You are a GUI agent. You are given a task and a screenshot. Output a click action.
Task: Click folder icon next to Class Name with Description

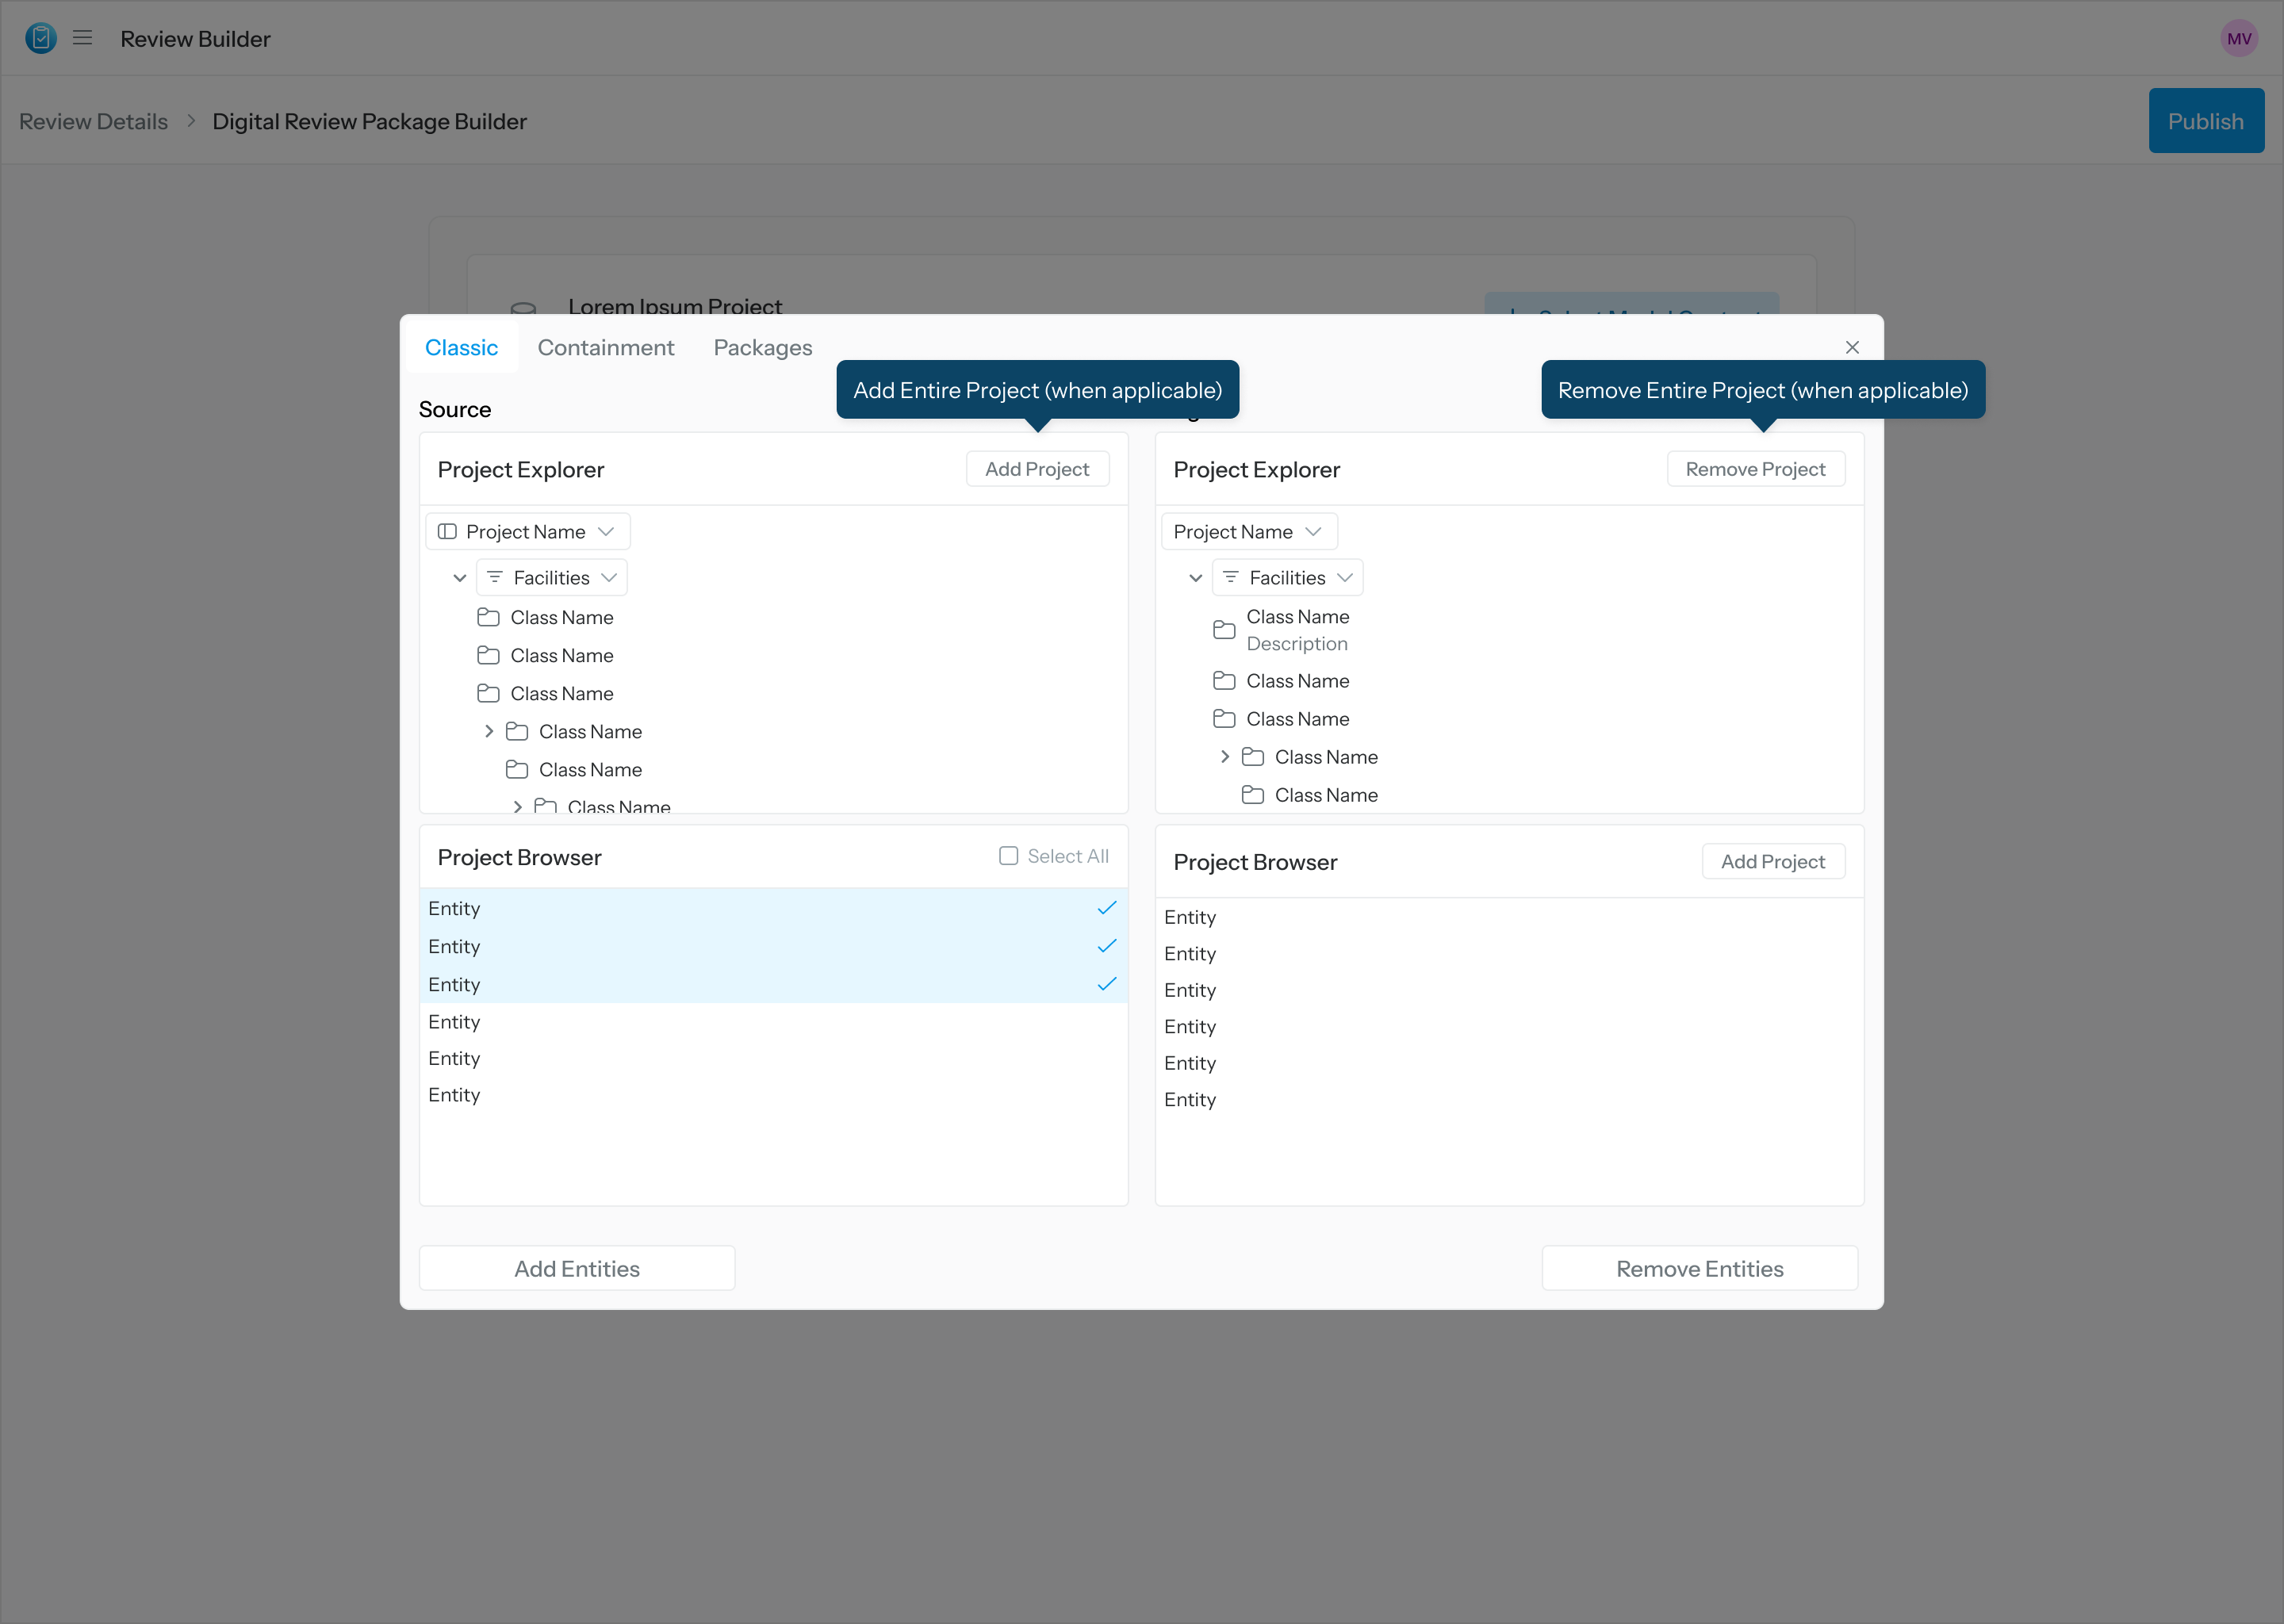click(x=1224, y=629)
